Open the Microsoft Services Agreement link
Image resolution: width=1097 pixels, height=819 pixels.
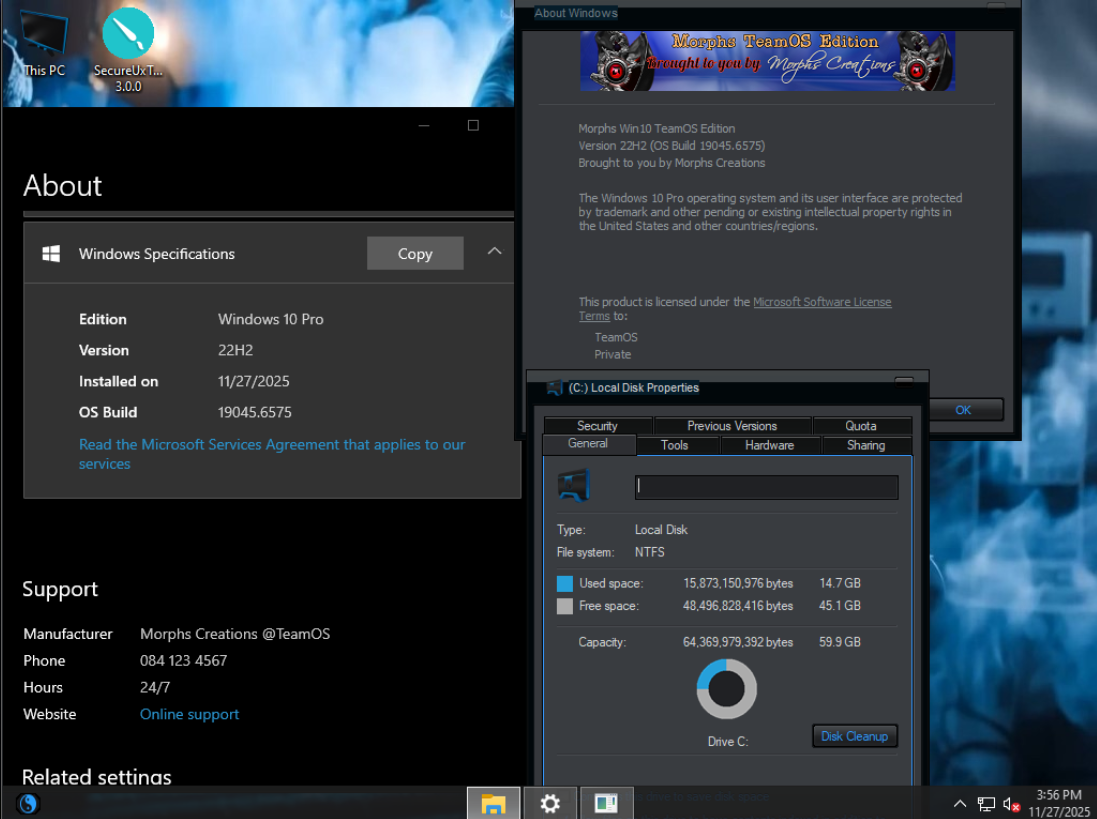coord(271,454)
